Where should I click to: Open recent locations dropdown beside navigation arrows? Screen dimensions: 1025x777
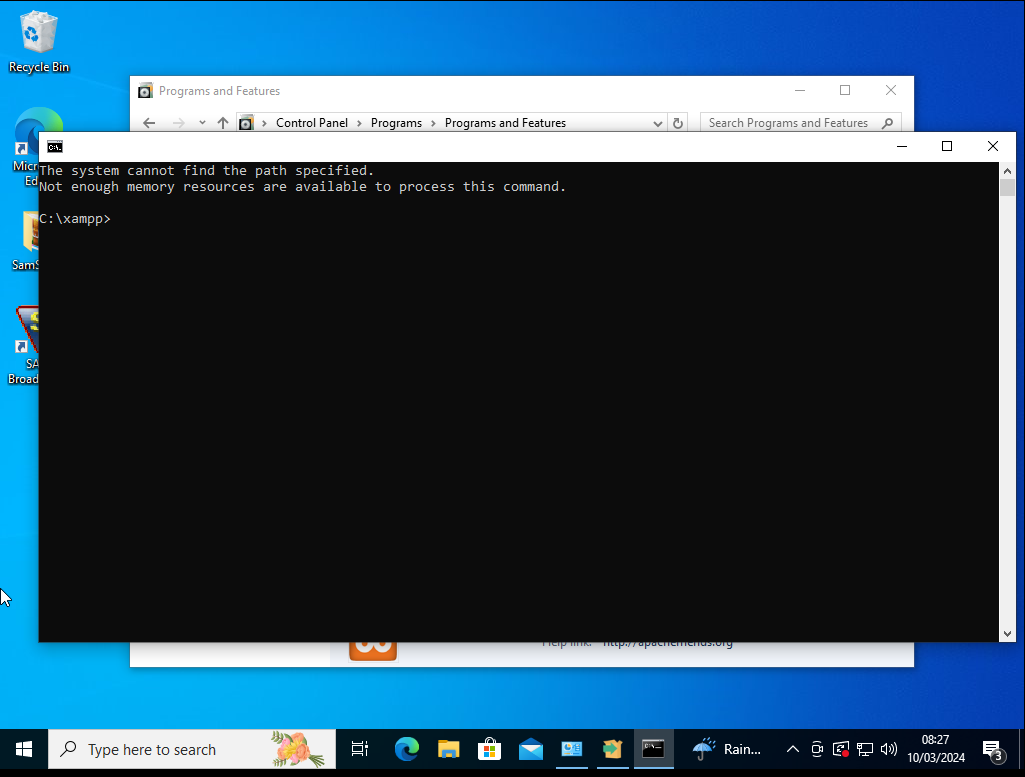click(202, 123)
